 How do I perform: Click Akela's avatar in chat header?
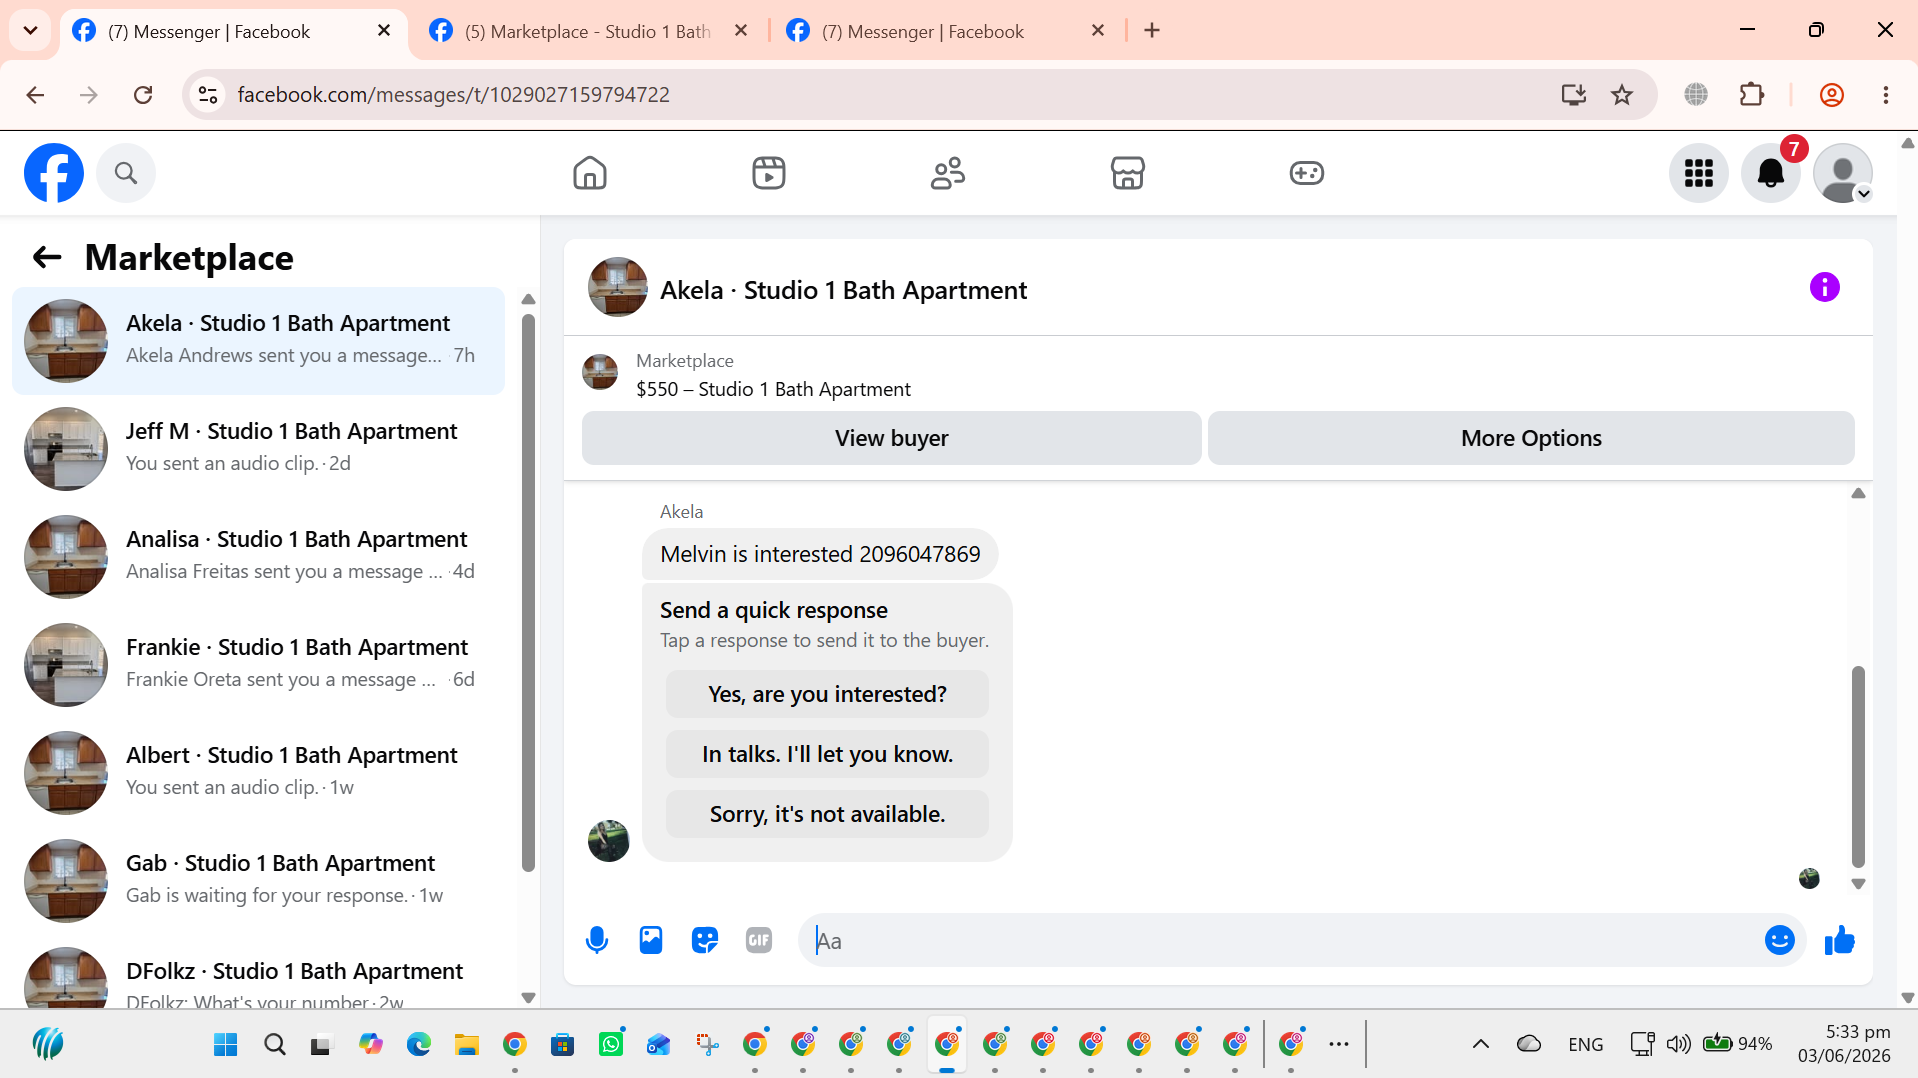pos(617,288)
